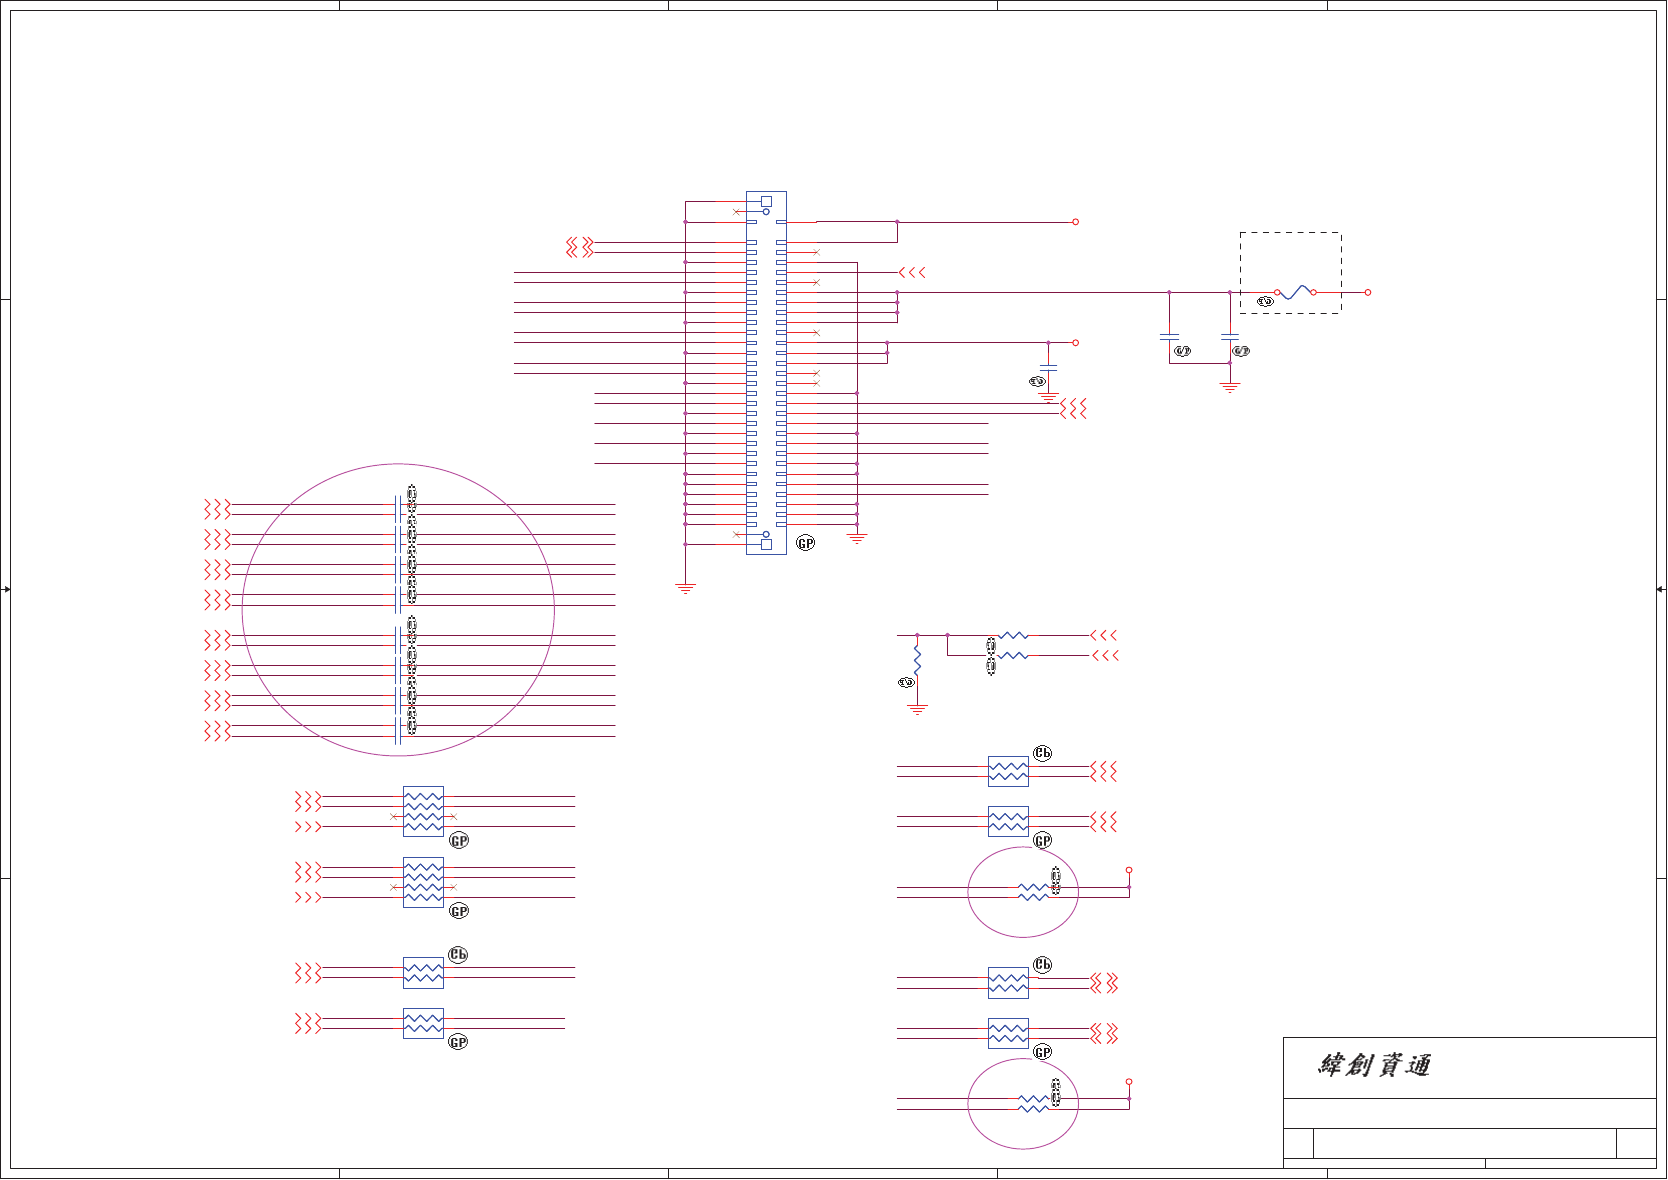Image resolution: width=1668 pixels, height=1180 pixels.
Task: Click the double off-page arrows left of connector's top pins
Action: coord(580,247)
